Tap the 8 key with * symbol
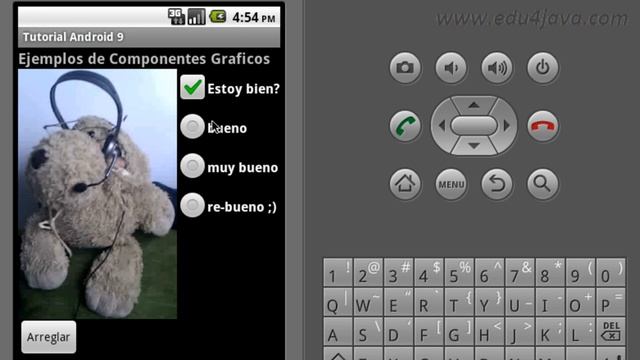Viewport: 640px width, 360px height. tap(550, 272)
